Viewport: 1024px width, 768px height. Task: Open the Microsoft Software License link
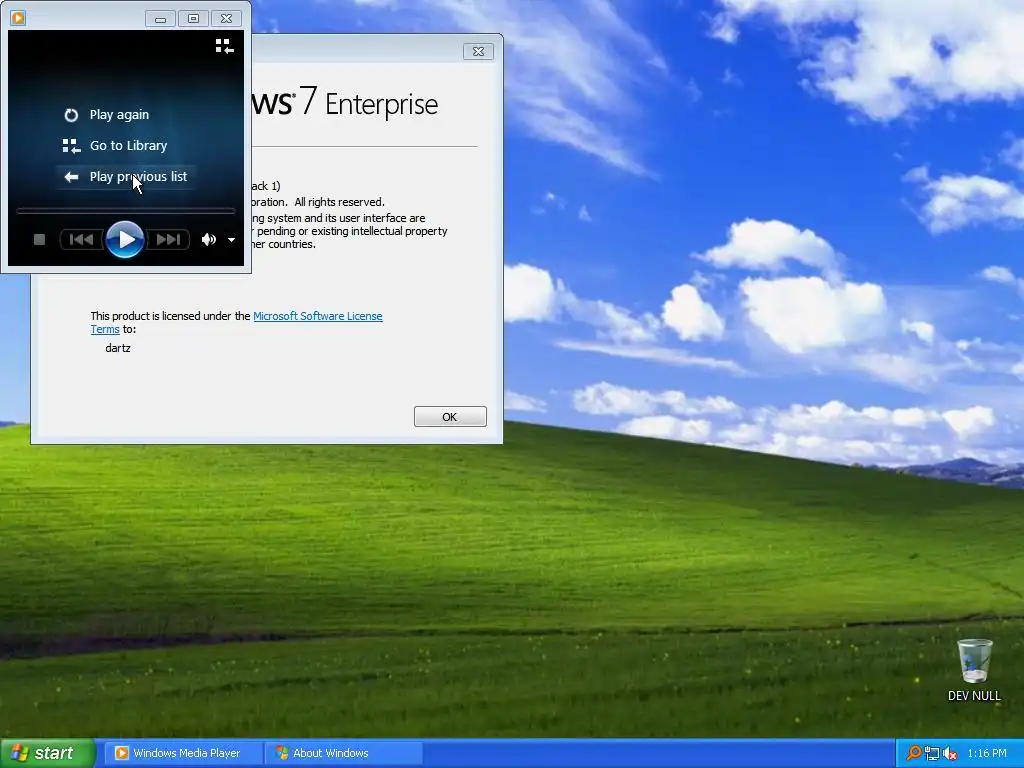(x=317, y=316)
